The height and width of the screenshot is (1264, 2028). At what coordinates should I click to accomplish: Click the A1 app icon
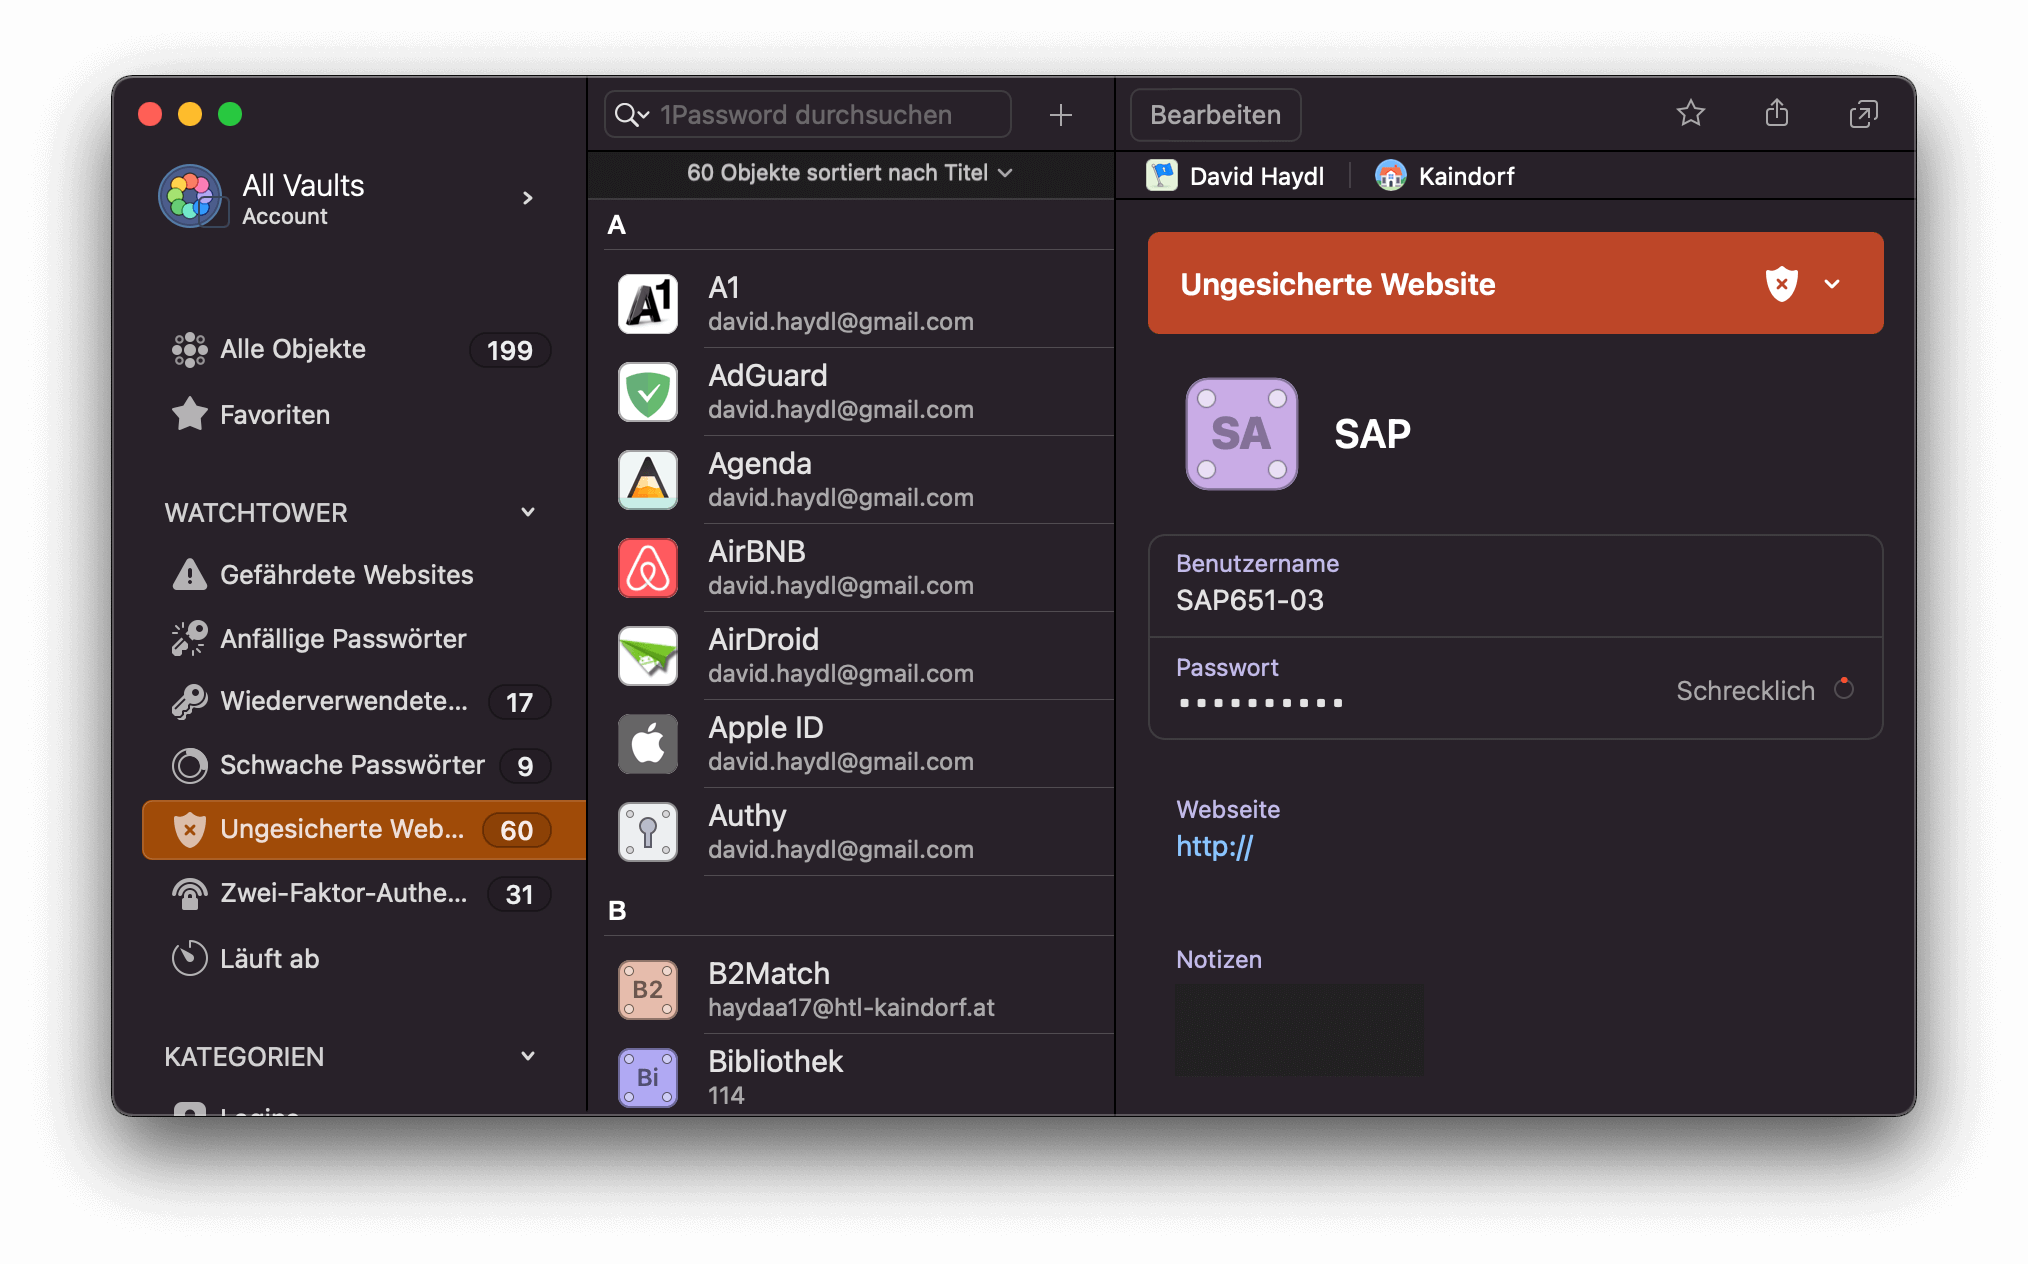pyautogui.click(x=648, y=304)
